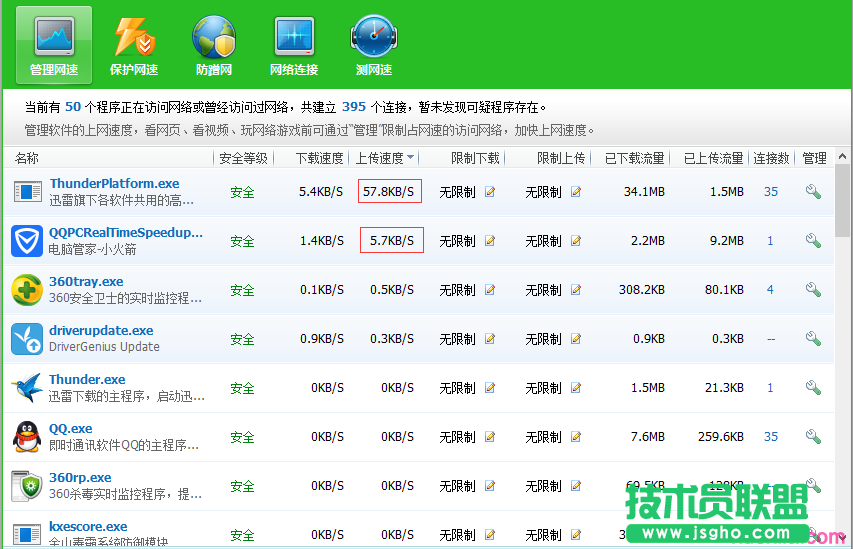Click the QQ.exe penguin icon

tap(27, 437)
